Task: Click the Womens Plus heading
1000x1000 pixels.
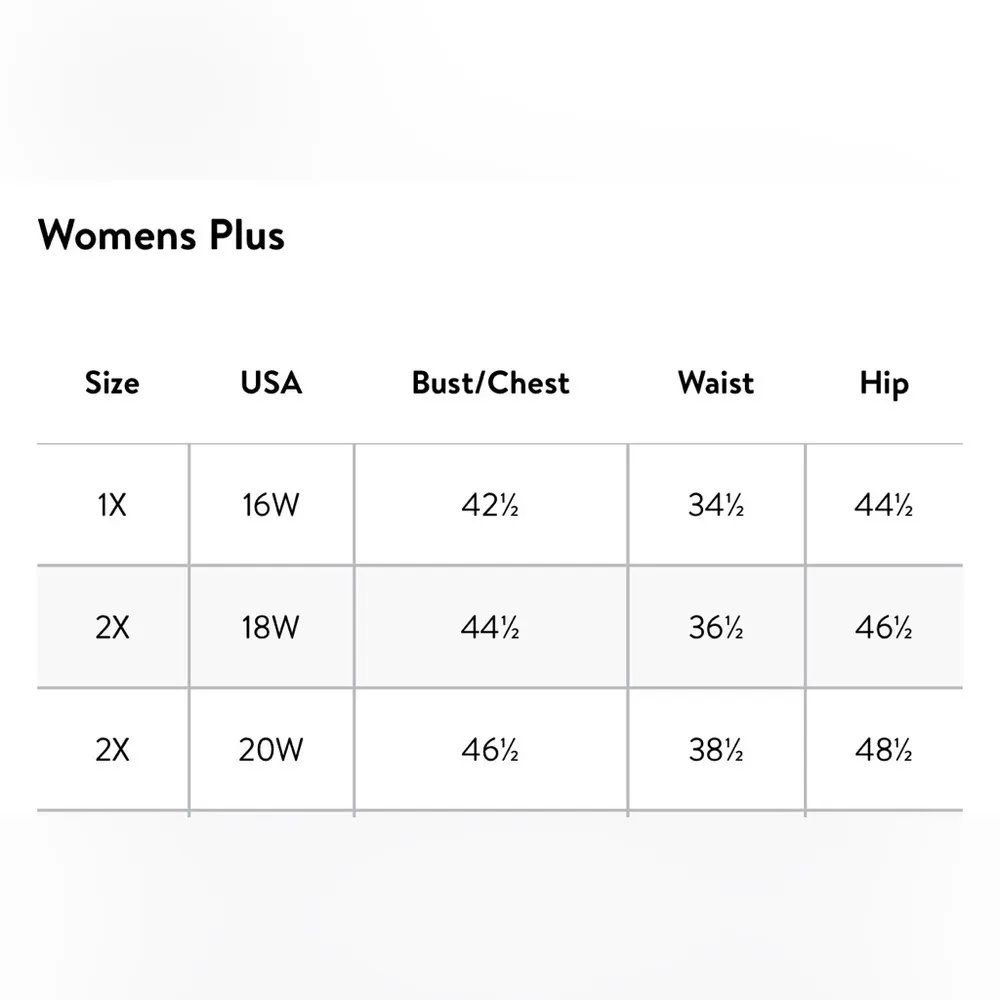Action: pos(161,236)
